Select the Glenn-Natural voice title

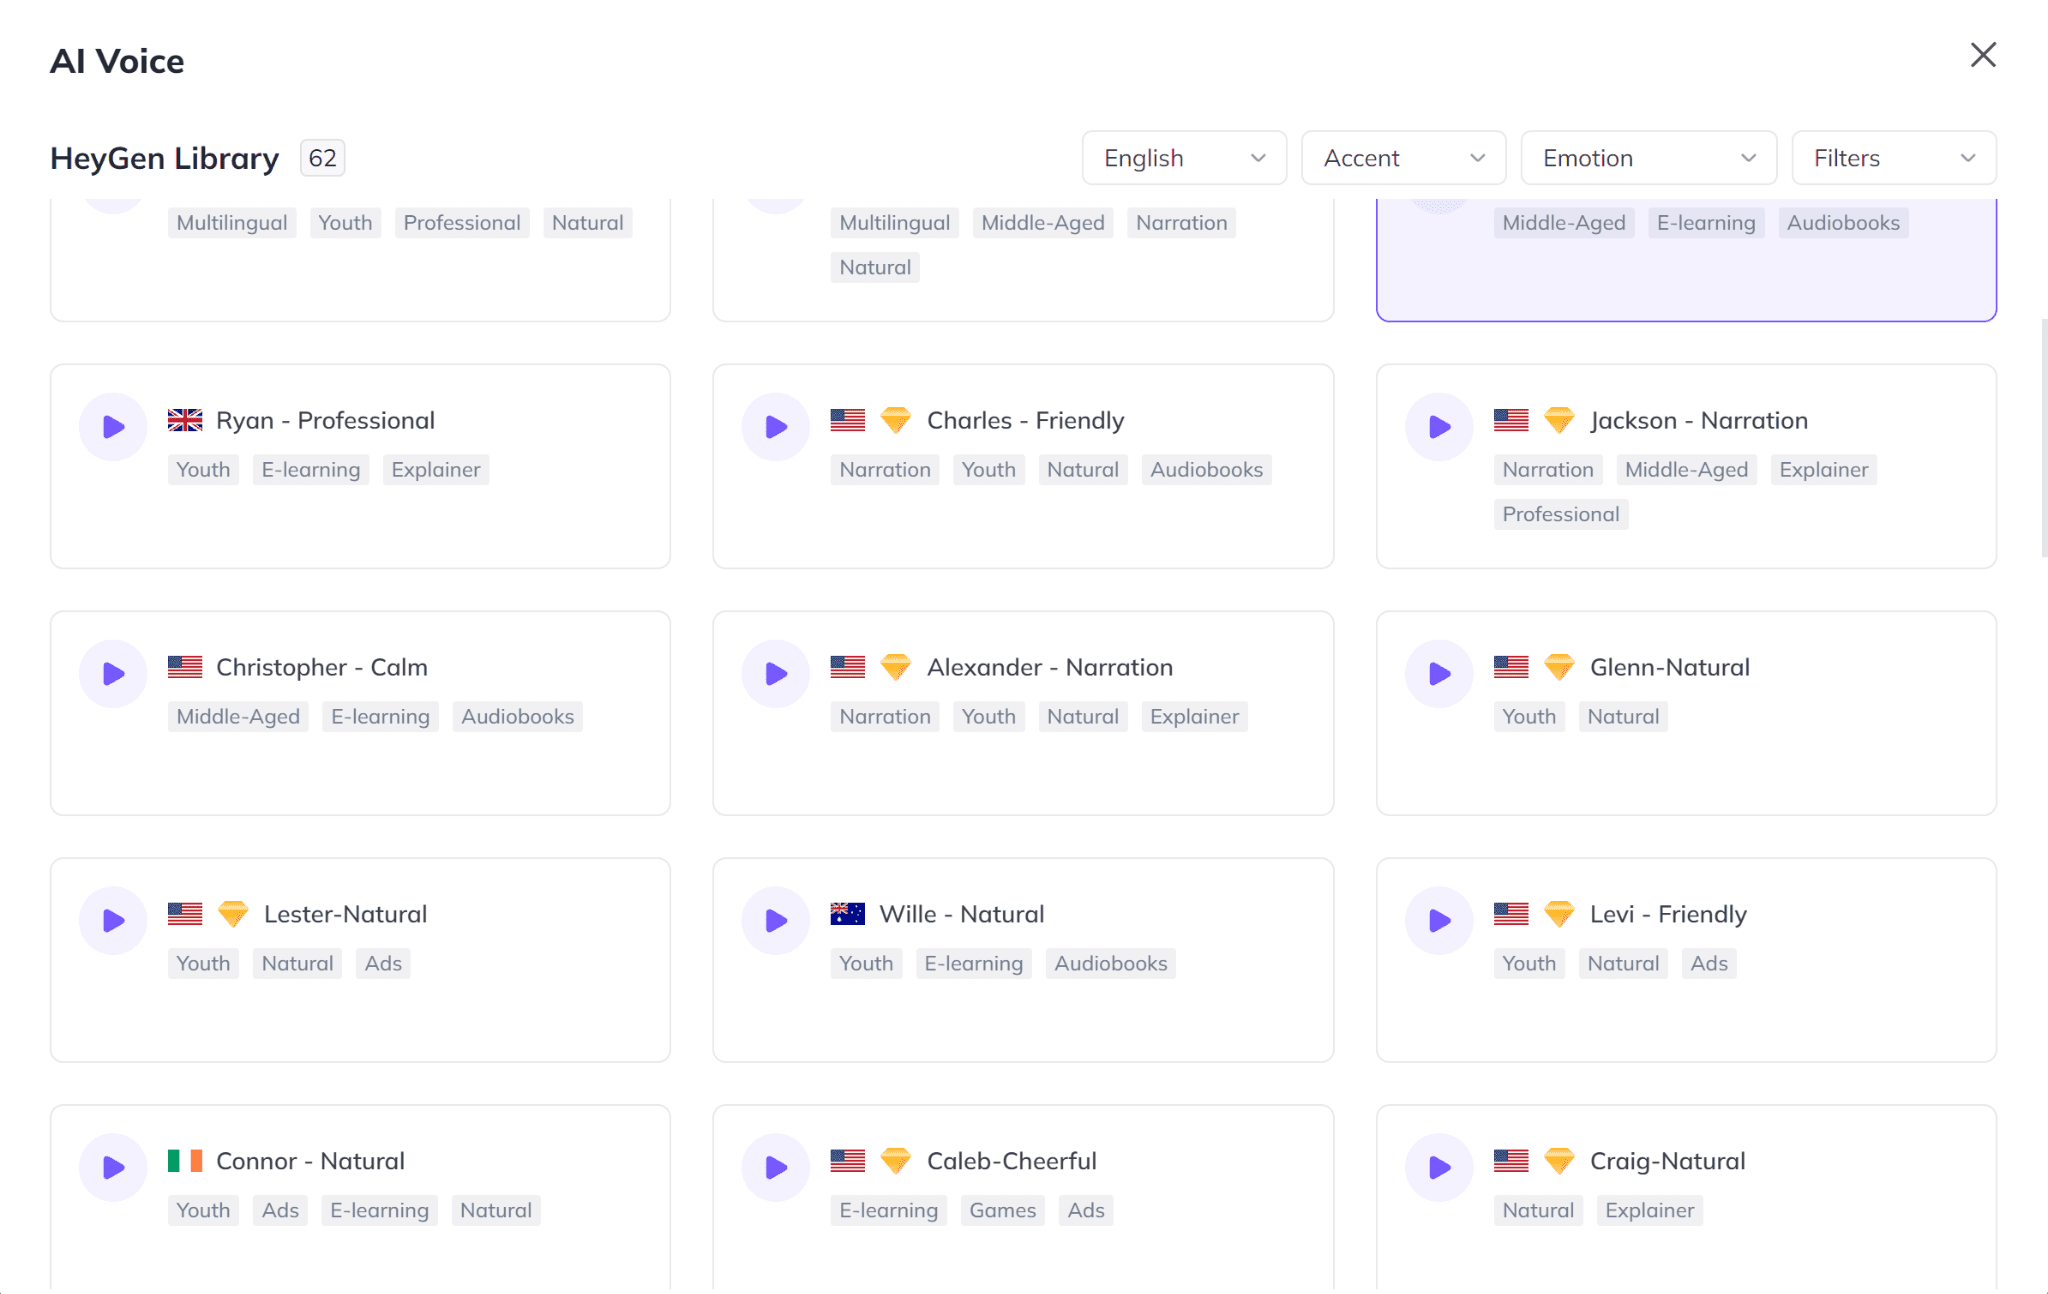coord(1670,667)
